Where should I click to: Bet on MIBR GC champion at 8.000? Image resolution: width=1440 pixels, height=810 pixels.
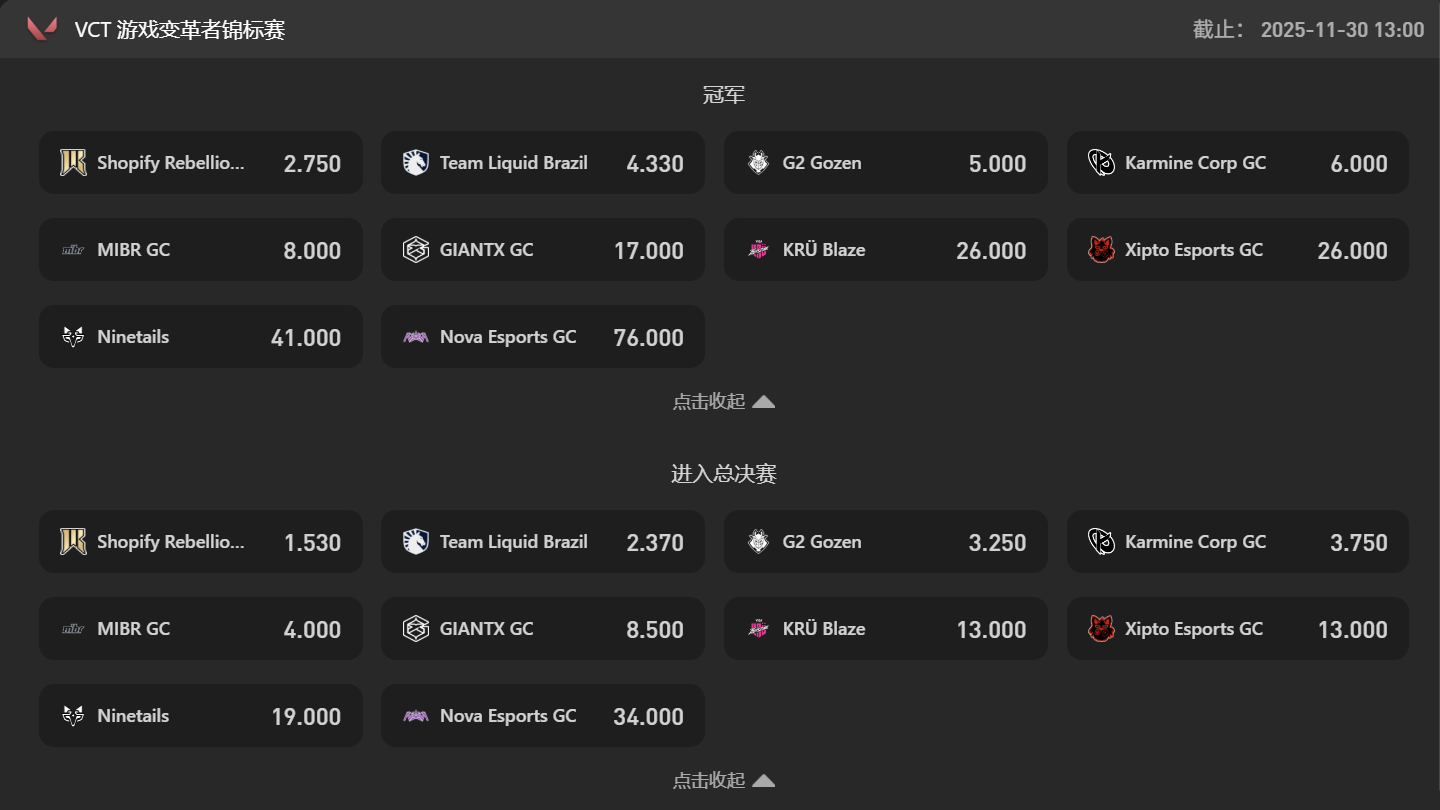(312, 251)
